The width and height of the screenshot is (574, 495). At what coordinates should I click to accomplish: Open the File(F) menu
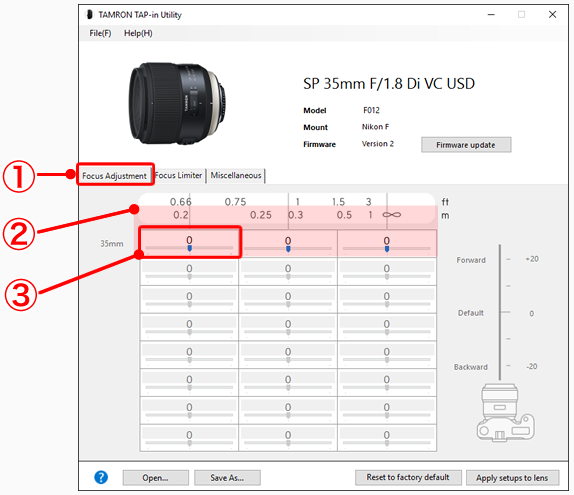click(x=100, y=33)
